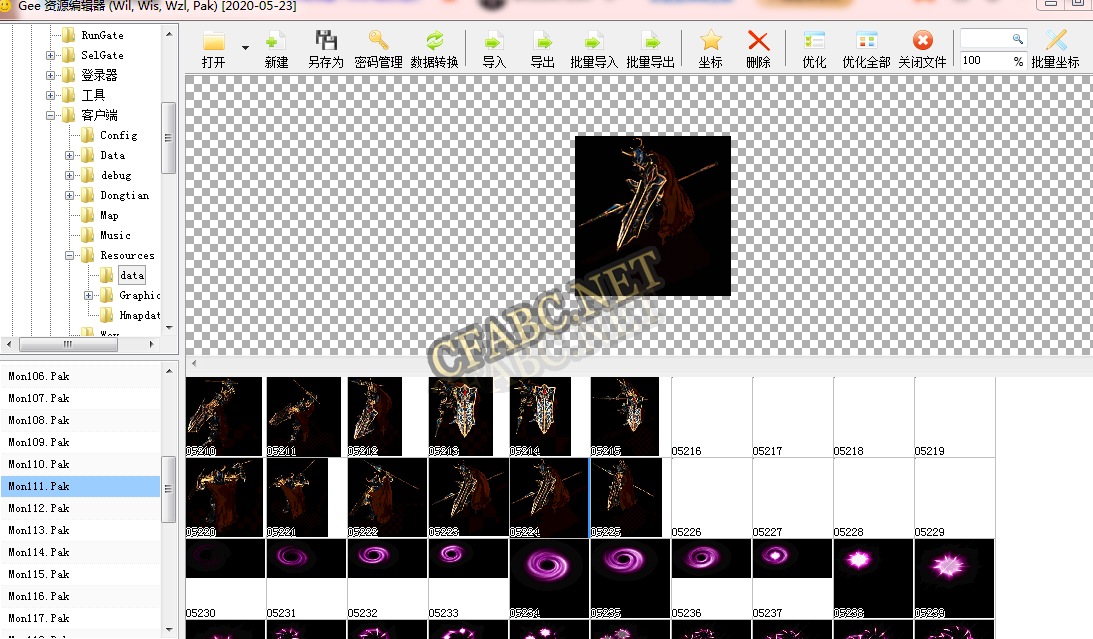1093x639 pixels.
Task: Select Mon114.Pak in file list
Action: pyautogui.click(x=80, y=552)
